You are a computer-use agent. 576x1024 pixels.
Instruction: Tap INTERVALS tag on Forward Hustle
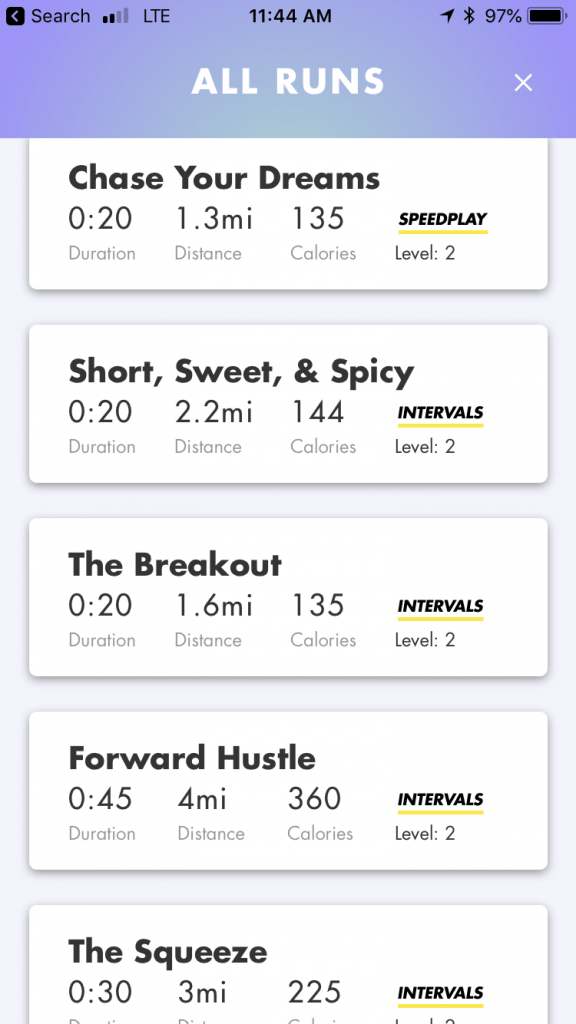point(440,799)
